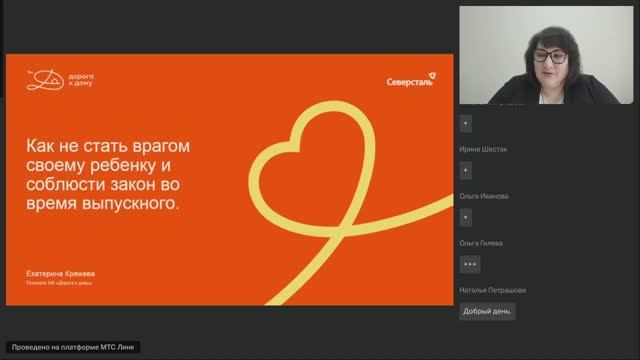
Task: Select the «+» message above «Ирина Шестак»
Action: [x=466, y=123]
